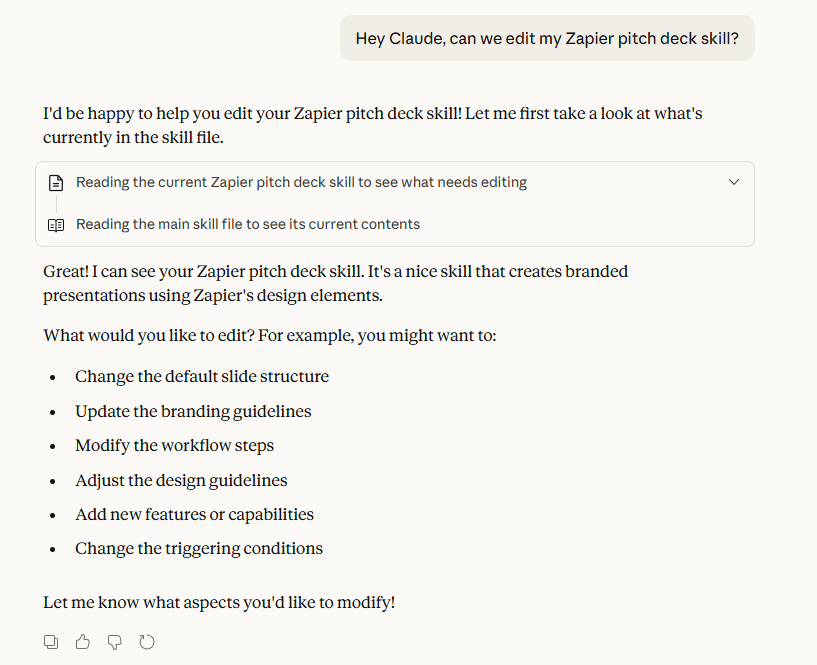Toggle the thumbs up feedback control
The width and height of the screenshot is (817, 665).
point(82,641)
